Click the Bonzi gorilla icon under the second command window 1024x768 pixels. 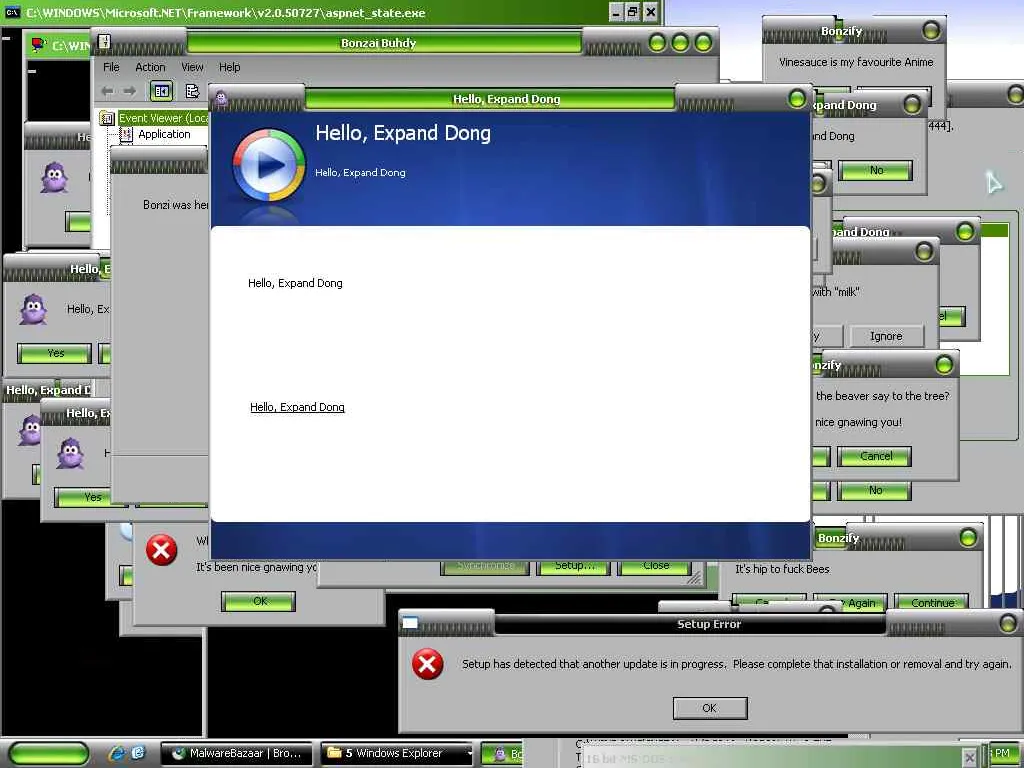(54, 177)
